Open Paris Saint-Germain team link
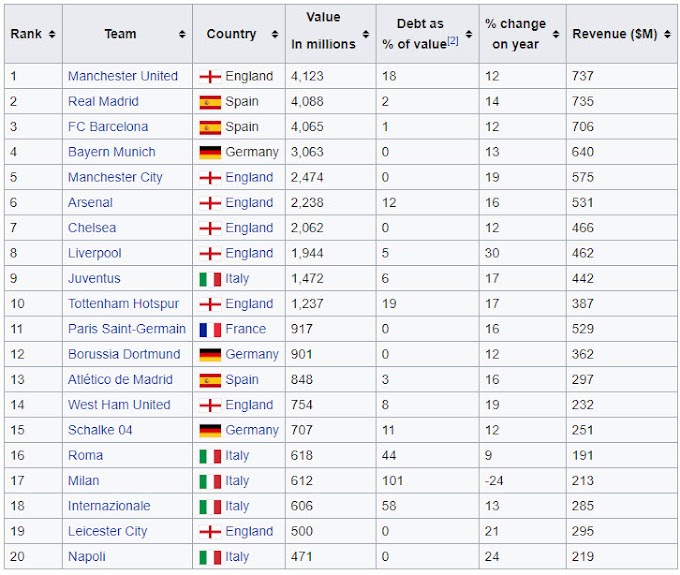The width and height of the screenshot is (680, 575). [x=127, y=329]
